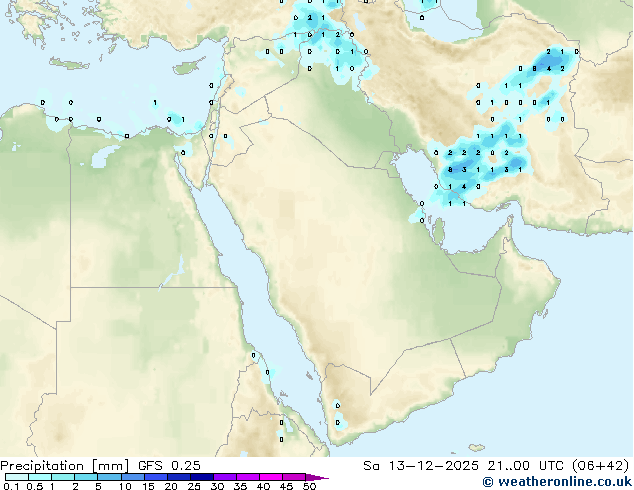Screen dimensions: 634x490
Task: Click the forecast offset '(06+42)'
Action: (600, 466)
